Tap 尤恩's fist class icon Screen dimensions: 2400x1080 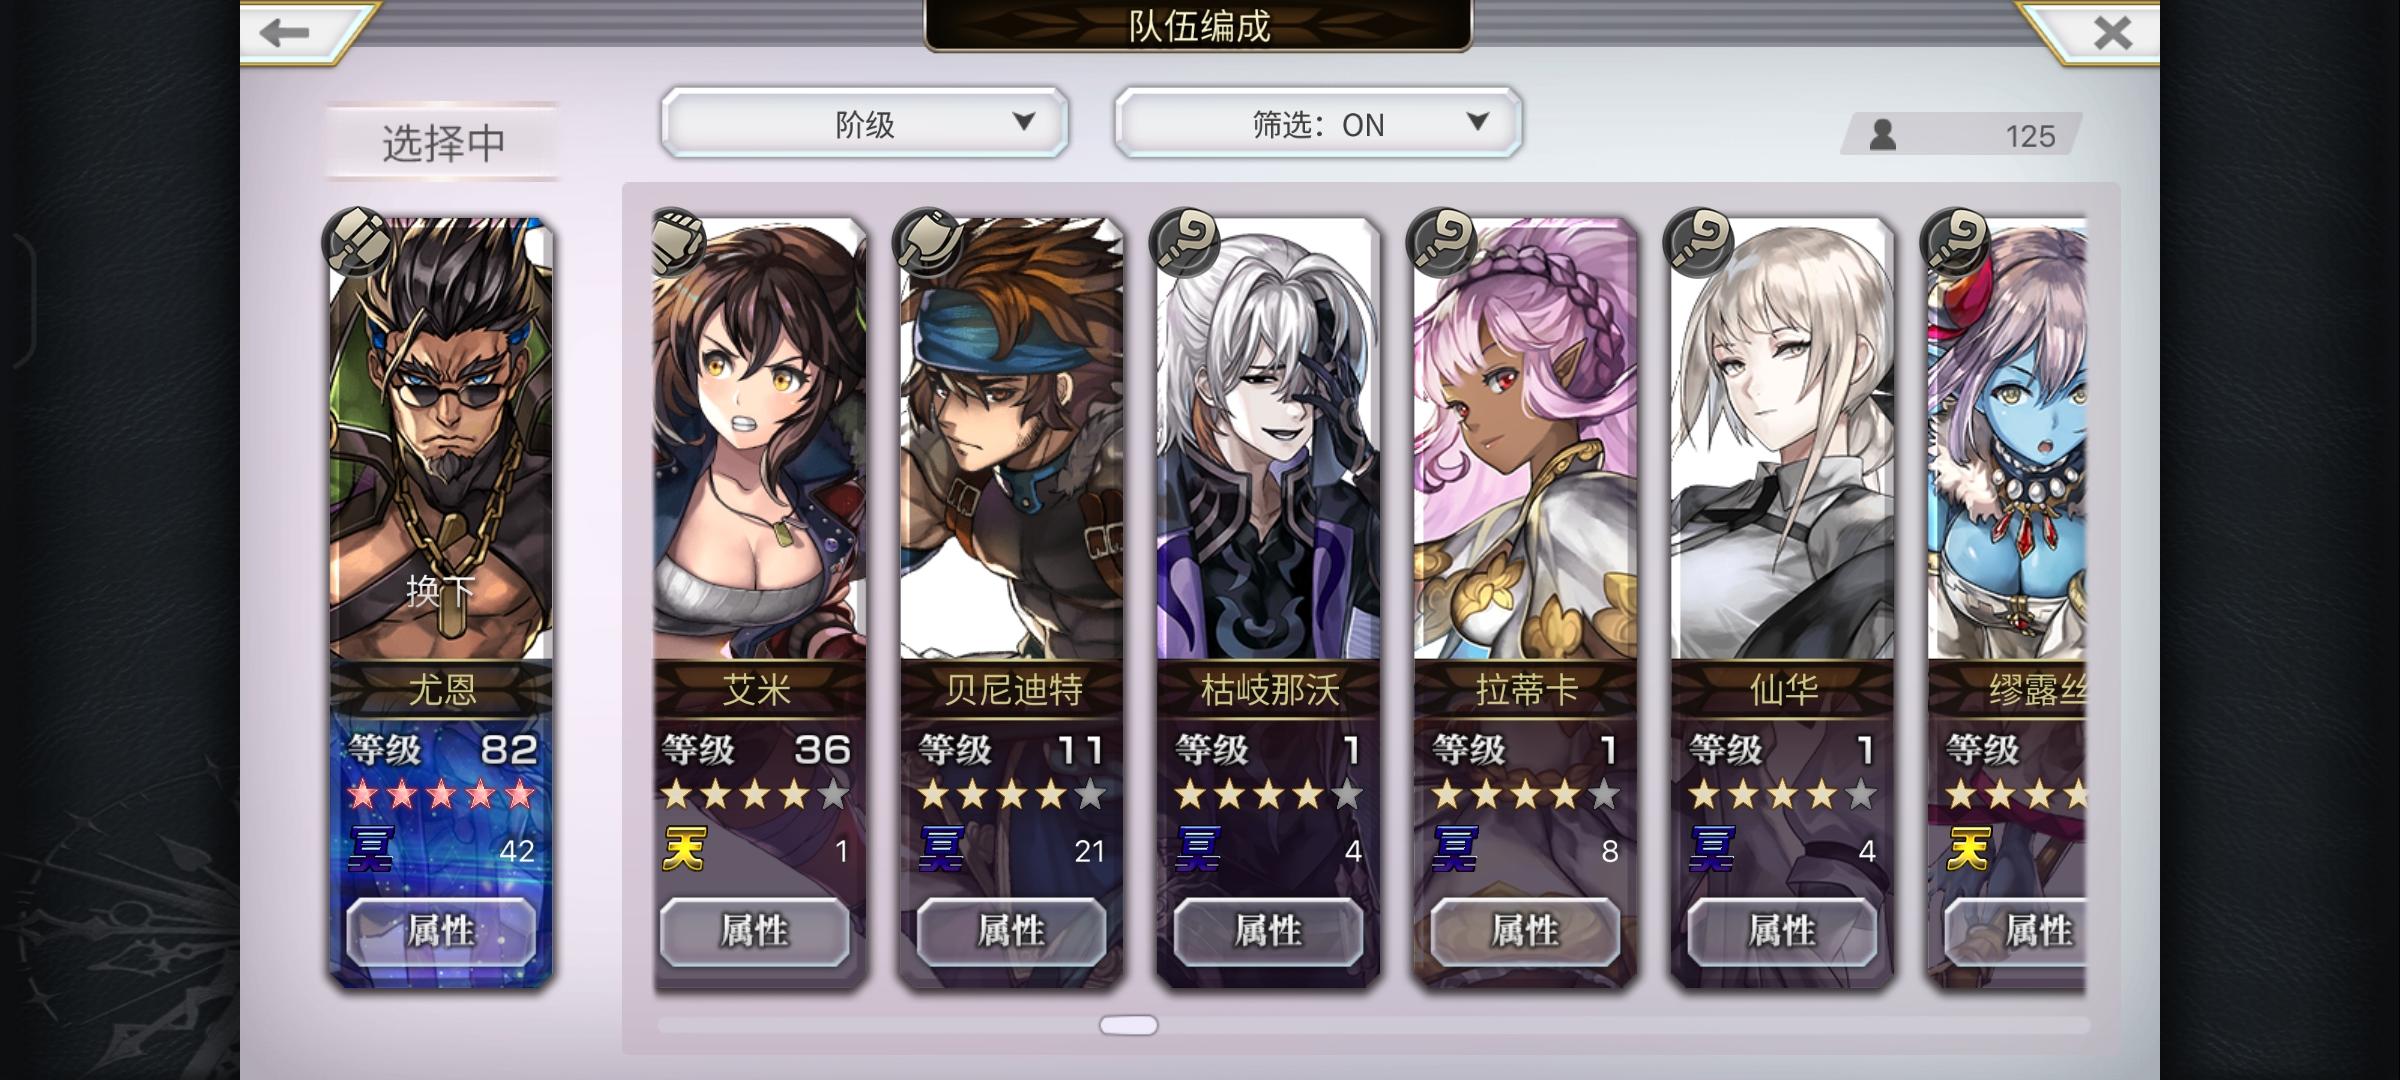click(x=356, y=241)
